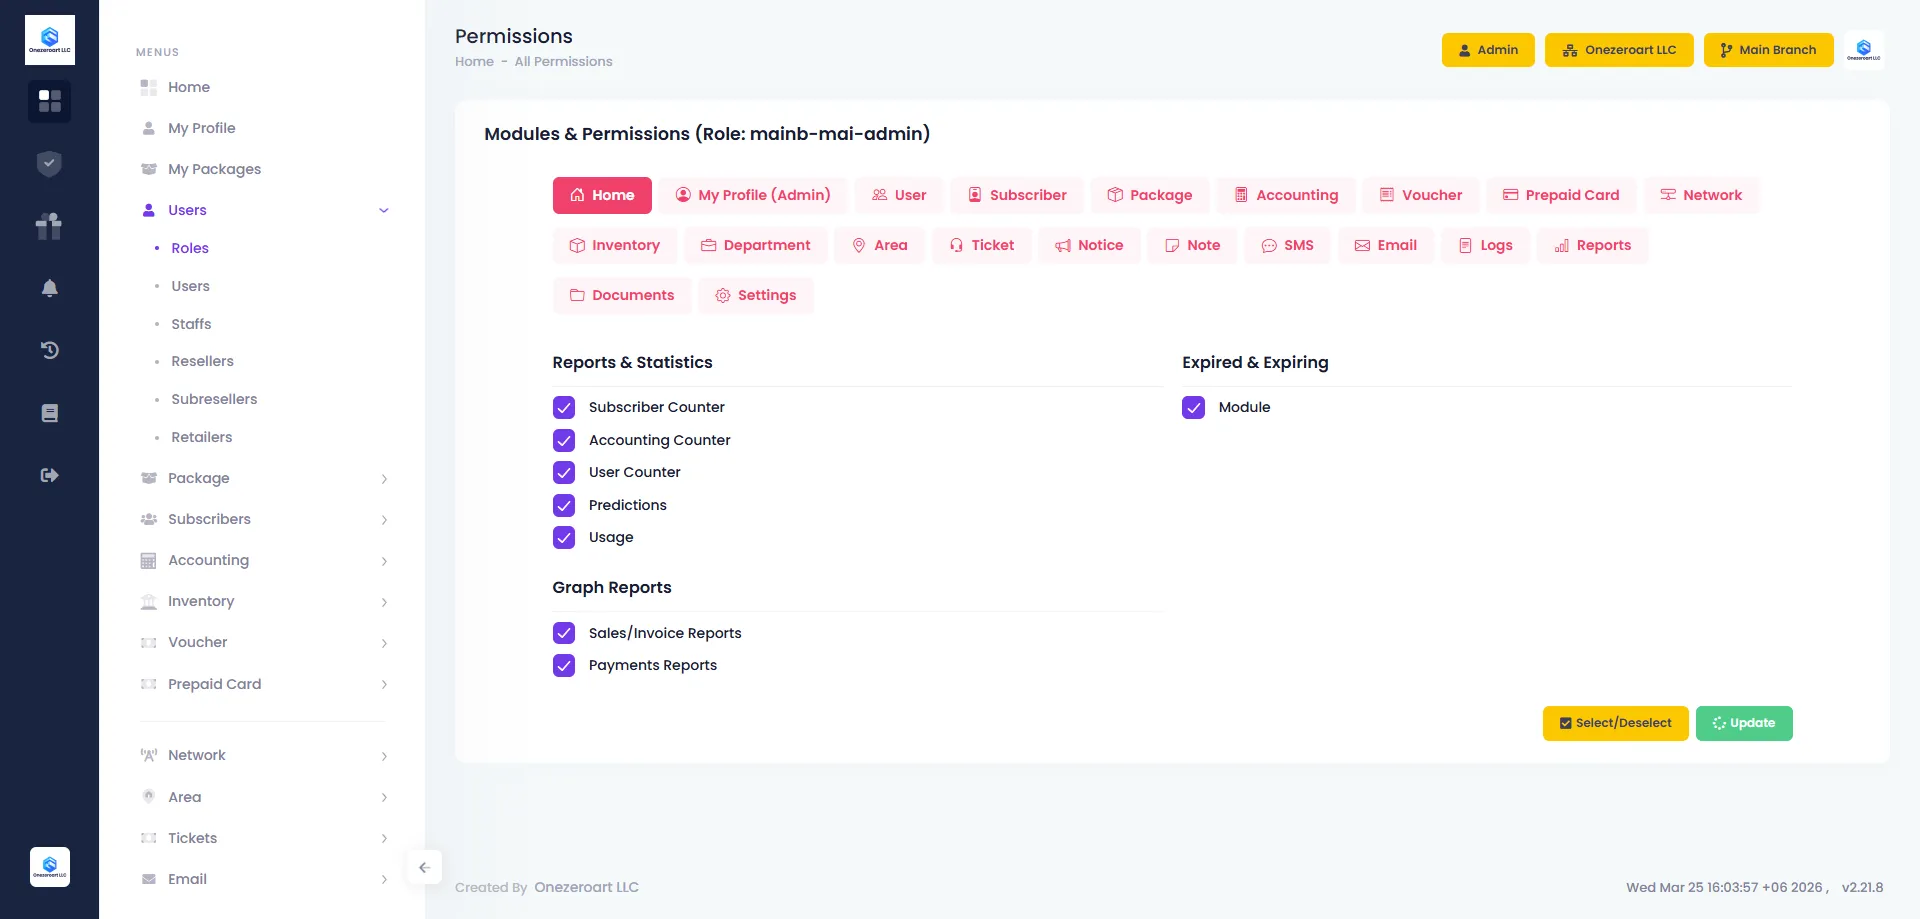Click the Select/Deselect button
Viewport: 1920px width, 919px height.
click(1615, 723)
